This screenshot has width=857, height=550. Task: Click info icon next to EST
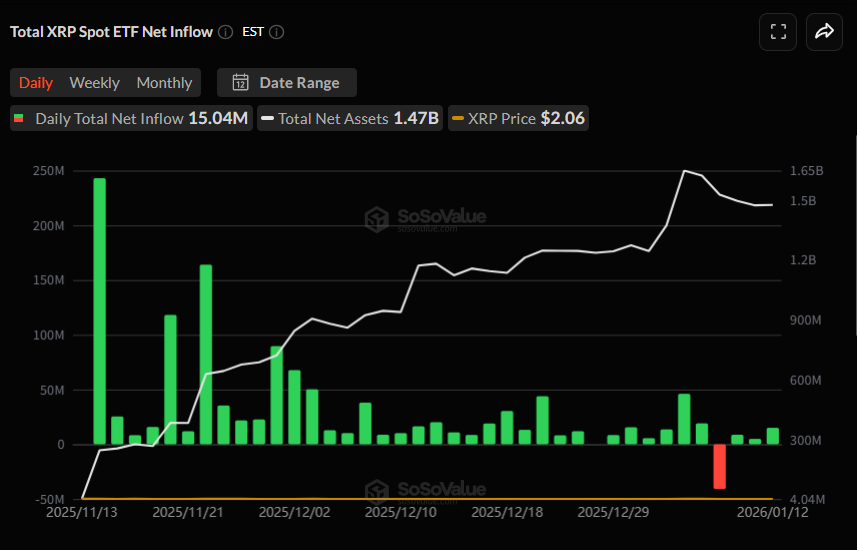pyautogui.click(x=277, y=32)
